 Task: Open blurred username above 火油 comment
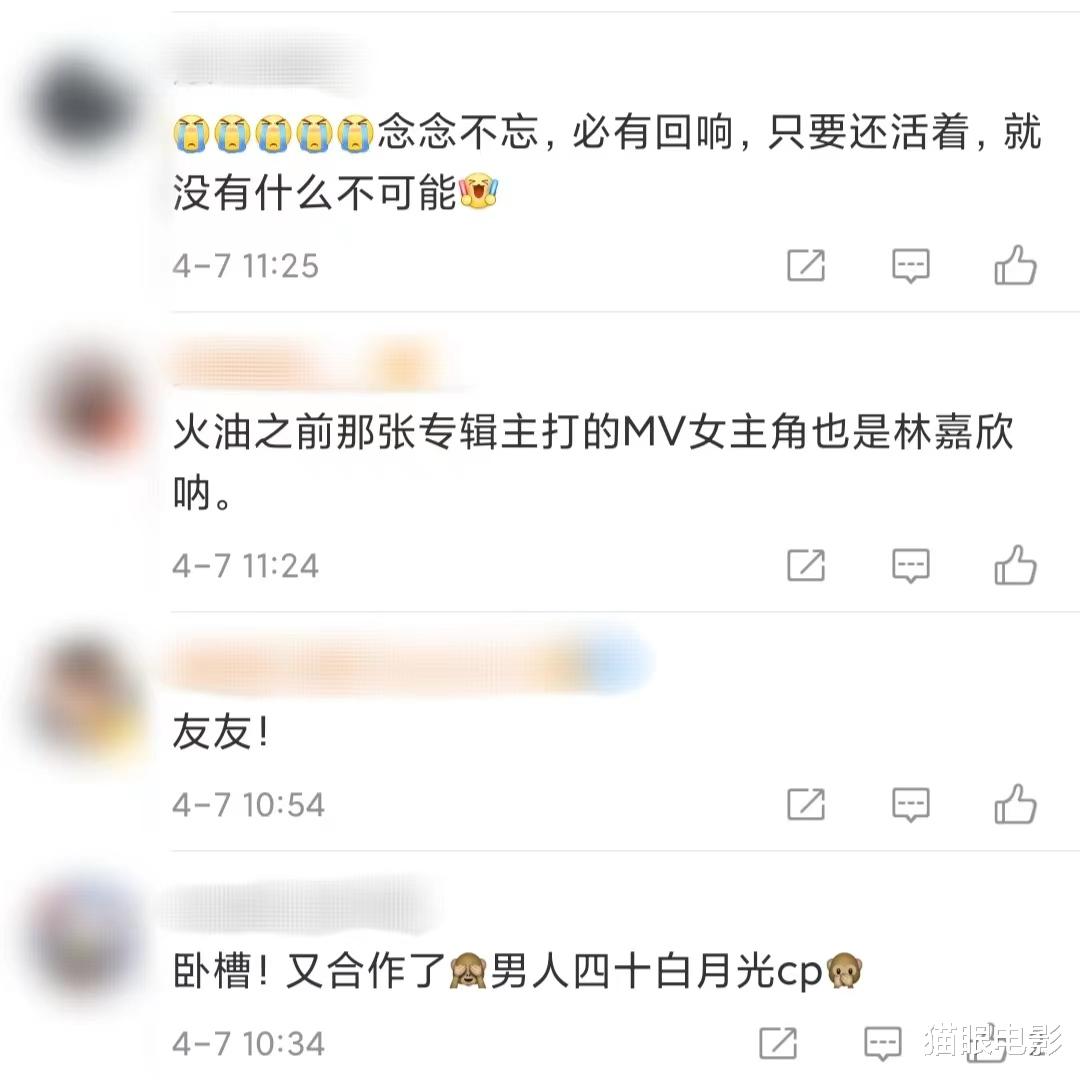(310, 362)
